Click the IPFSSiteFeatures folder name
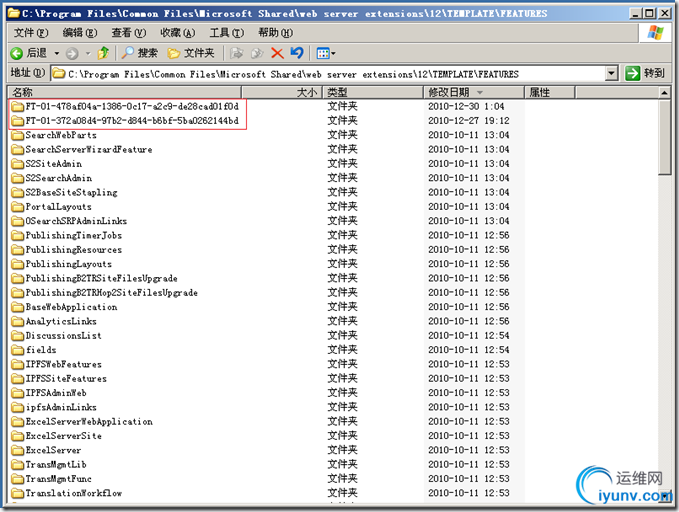 click(x=66, y=378)
